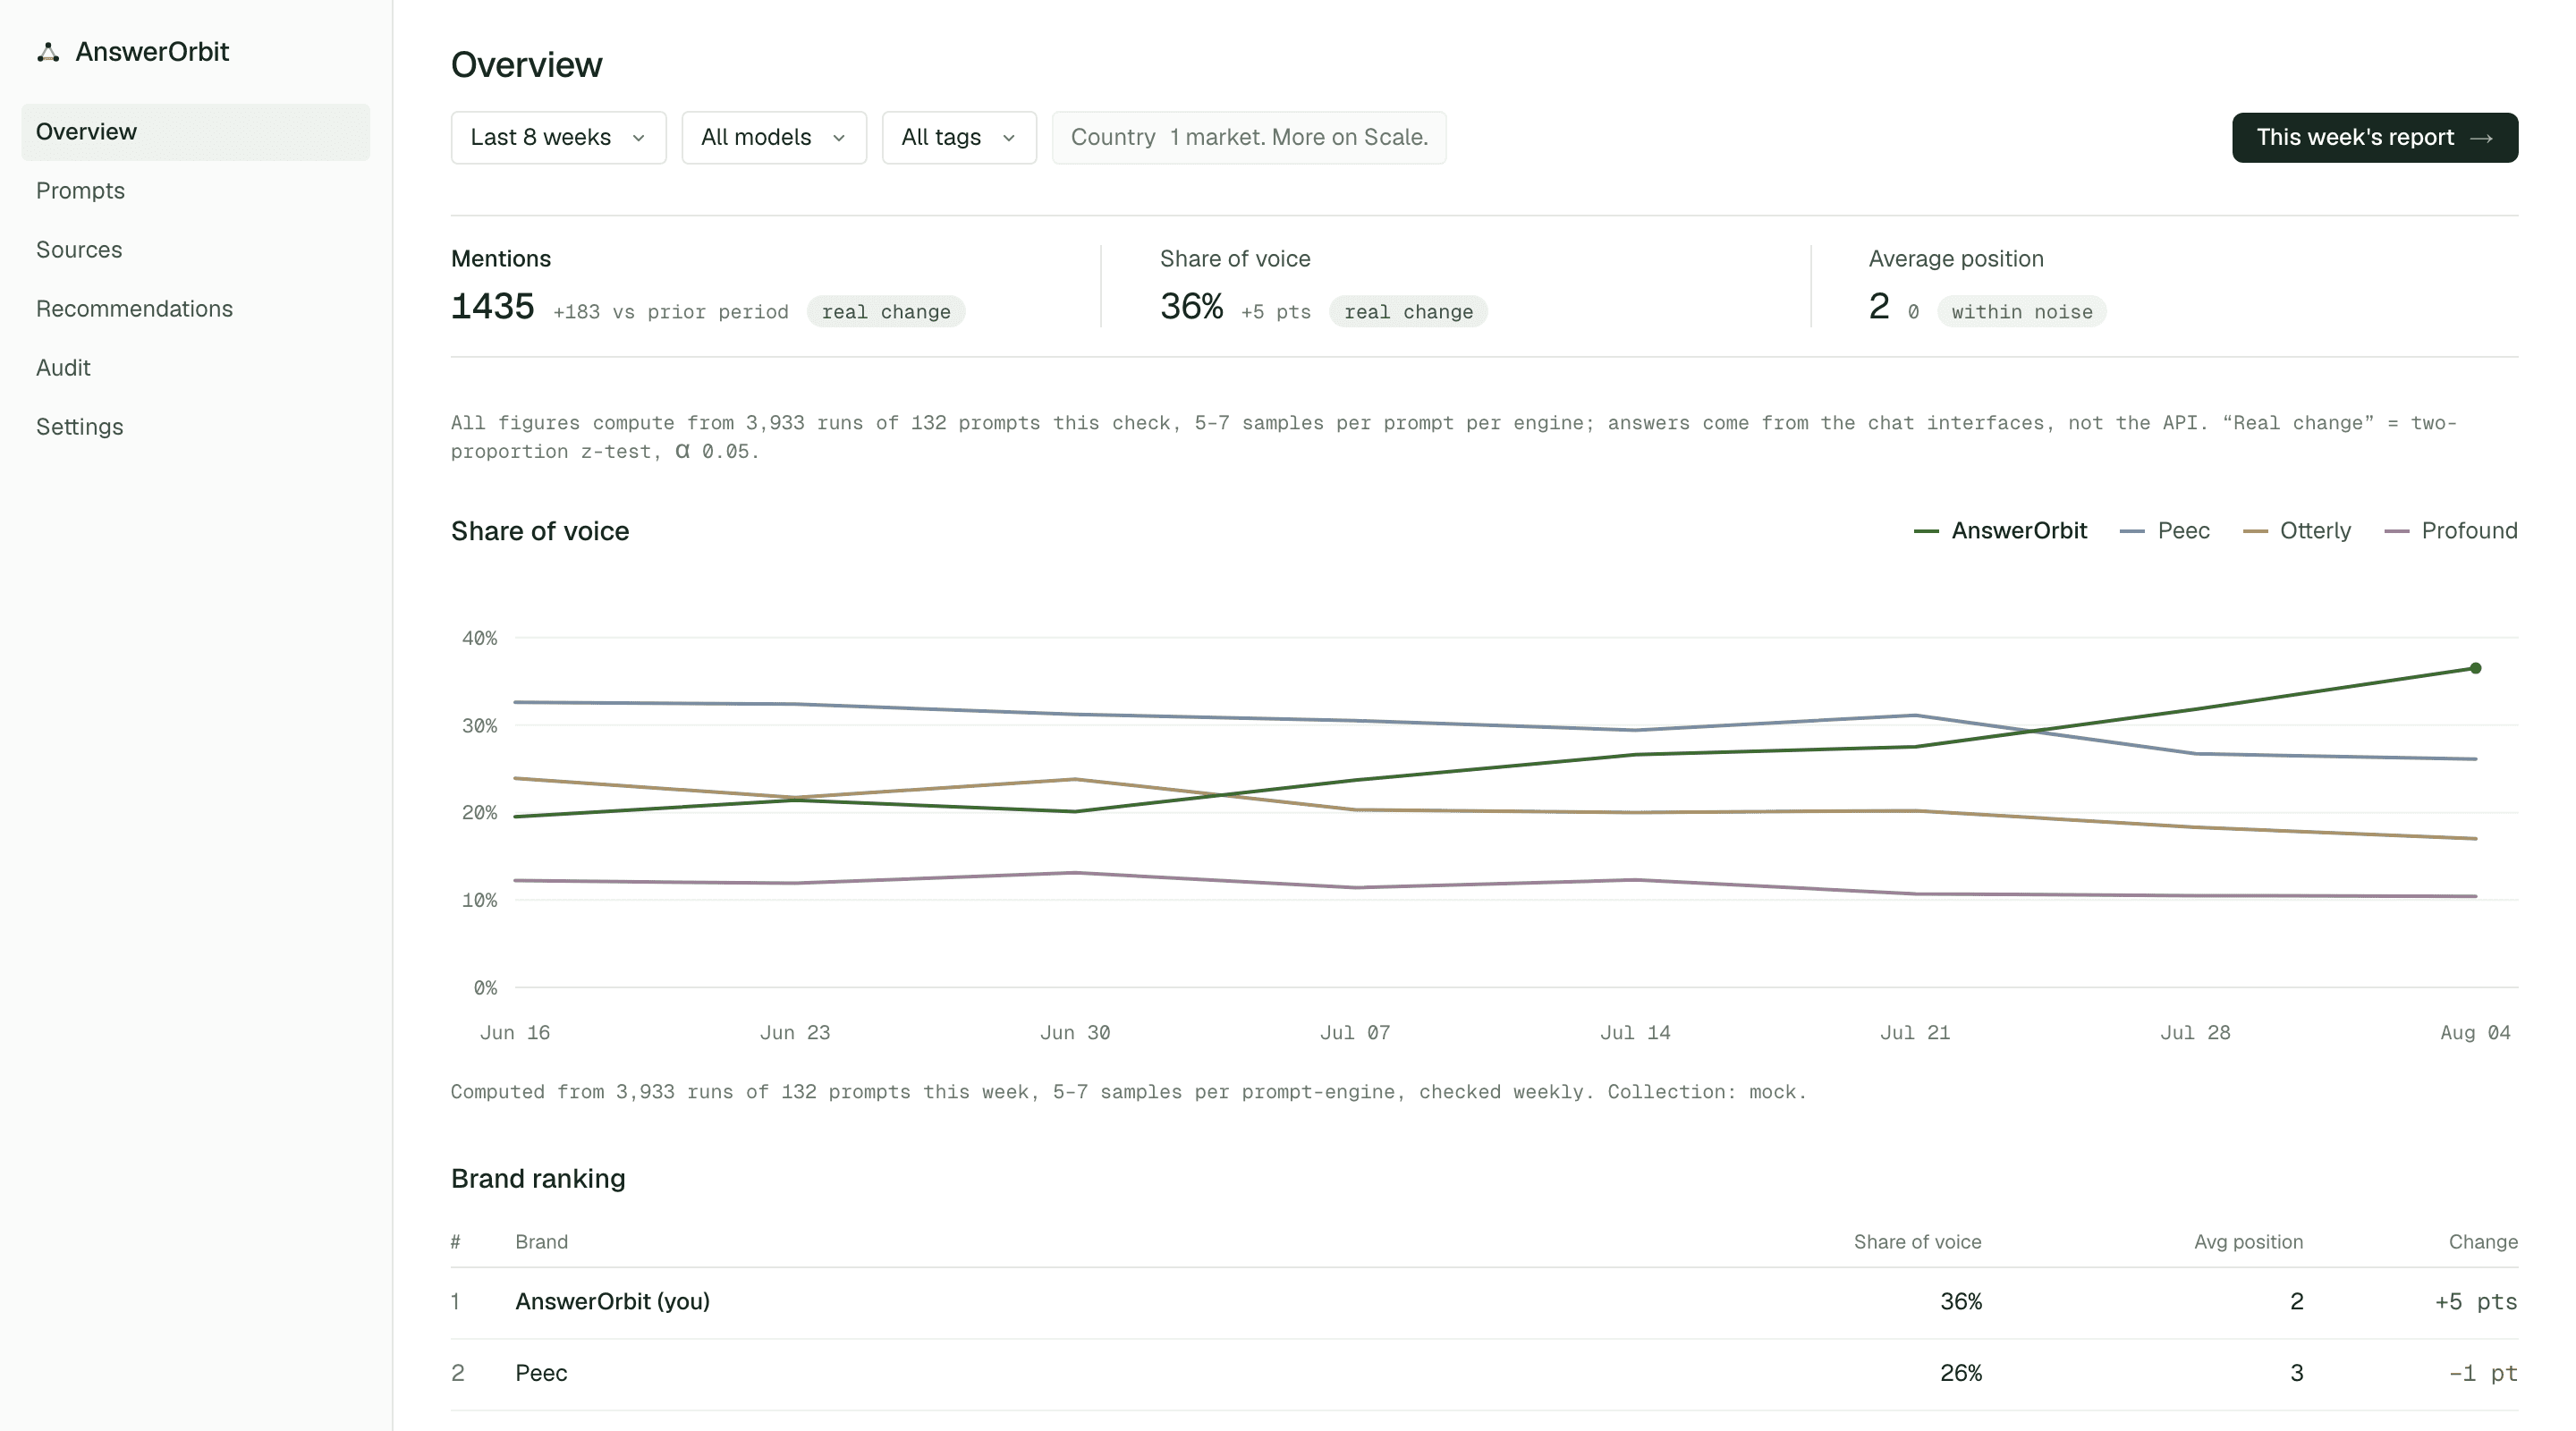Click the +183 vs prior period text
This screenshot has height=1431, width=2576.
671,312
